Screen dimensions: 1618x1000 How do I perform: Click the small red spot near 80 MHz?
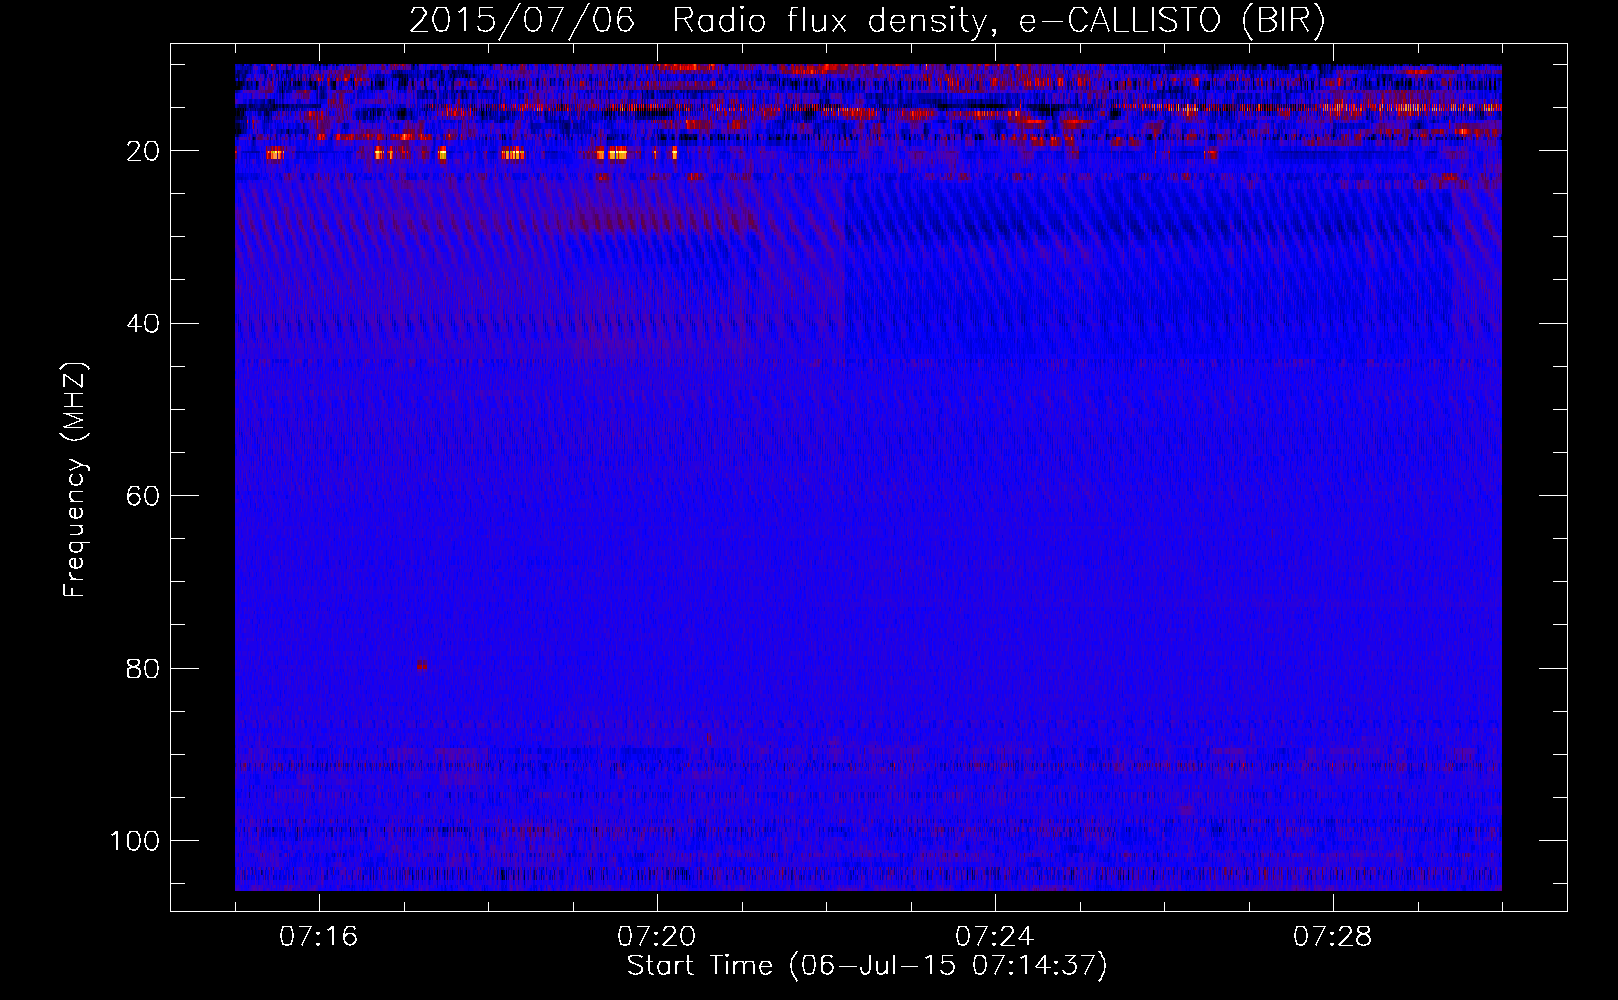422,665
